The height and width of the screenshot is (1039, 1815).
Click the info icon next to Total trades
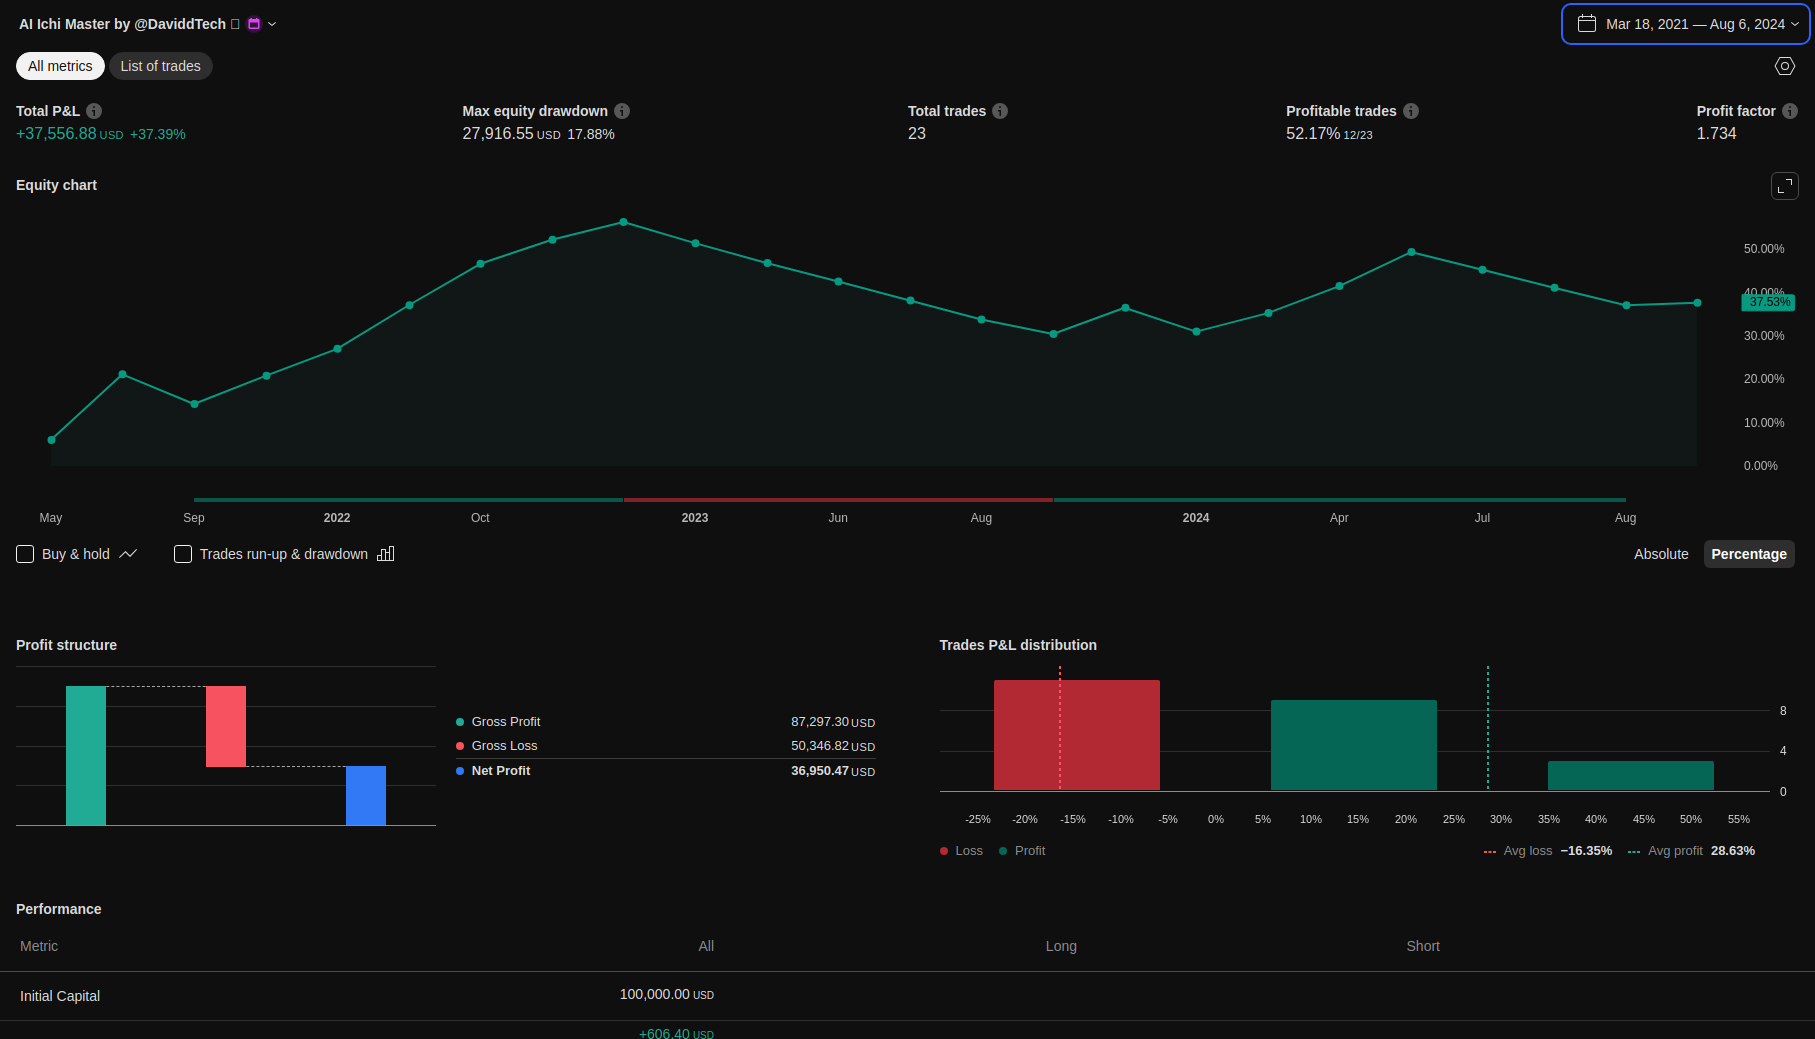[x=1000, y=111]
